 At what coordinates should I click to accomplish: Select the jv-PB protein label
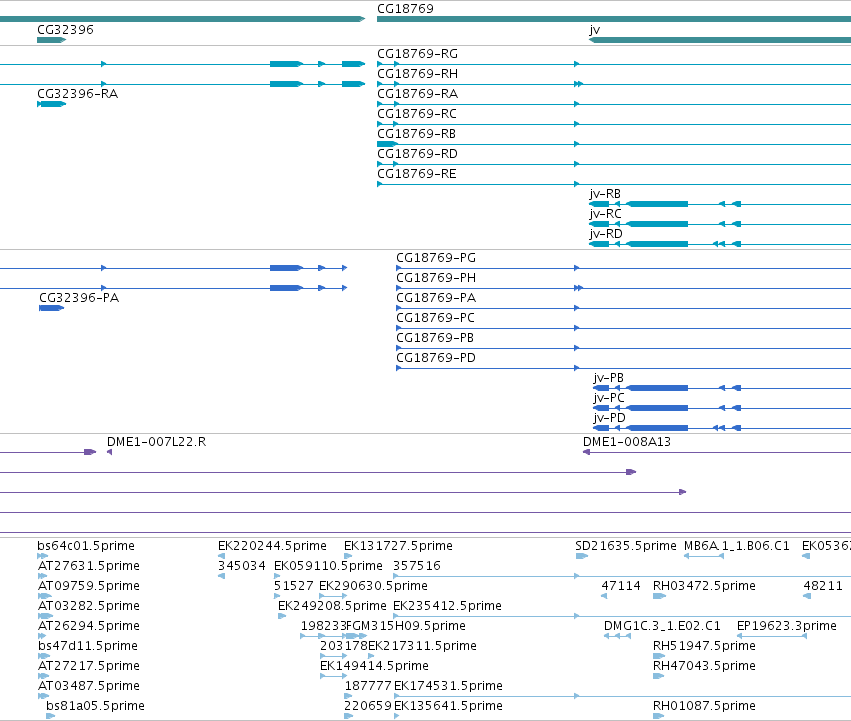608,378
